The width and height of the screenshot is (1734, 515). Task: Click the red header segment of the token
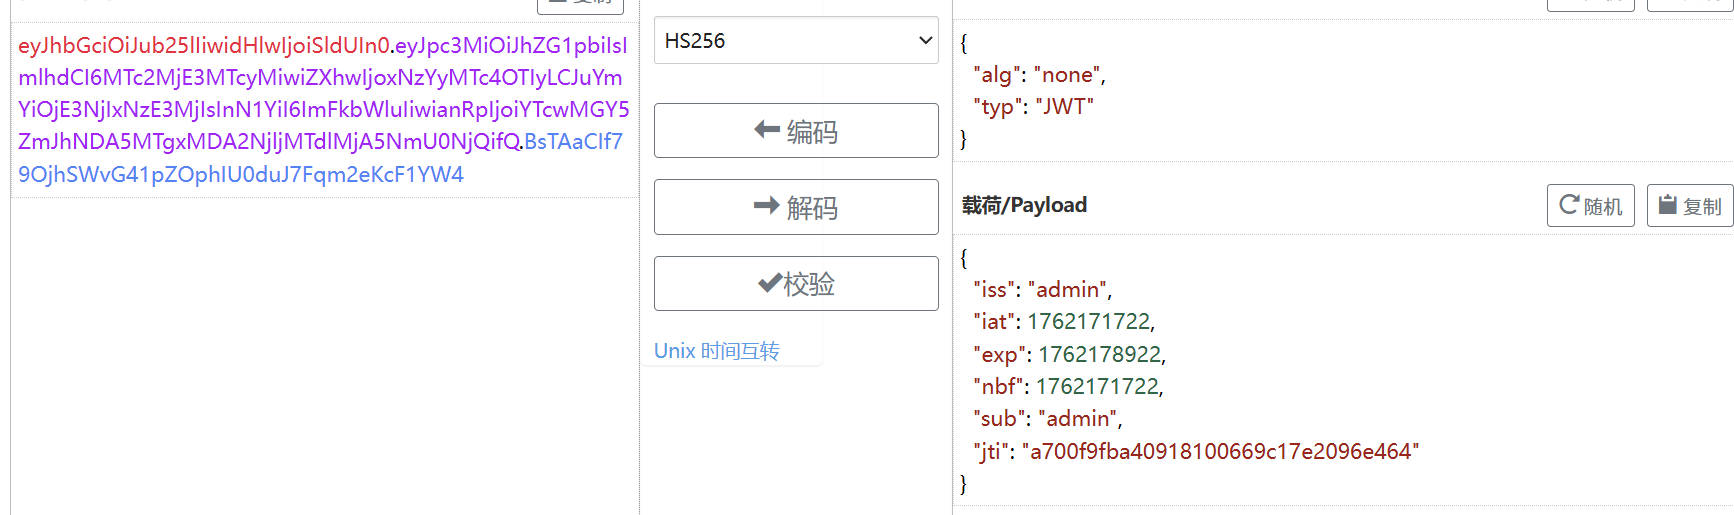(x=203, y=45)
